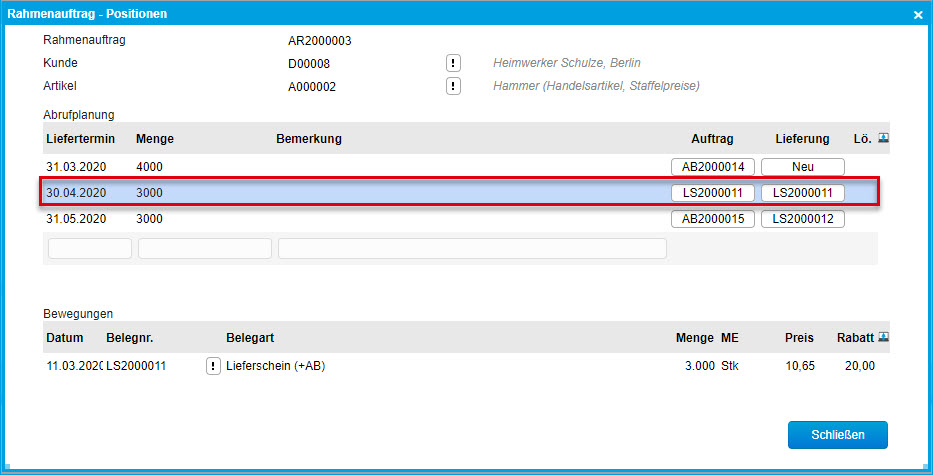Screen dimensions: 933x475
Task: Select the 31.05.2020 delivery date
Action: pos(76,219)
